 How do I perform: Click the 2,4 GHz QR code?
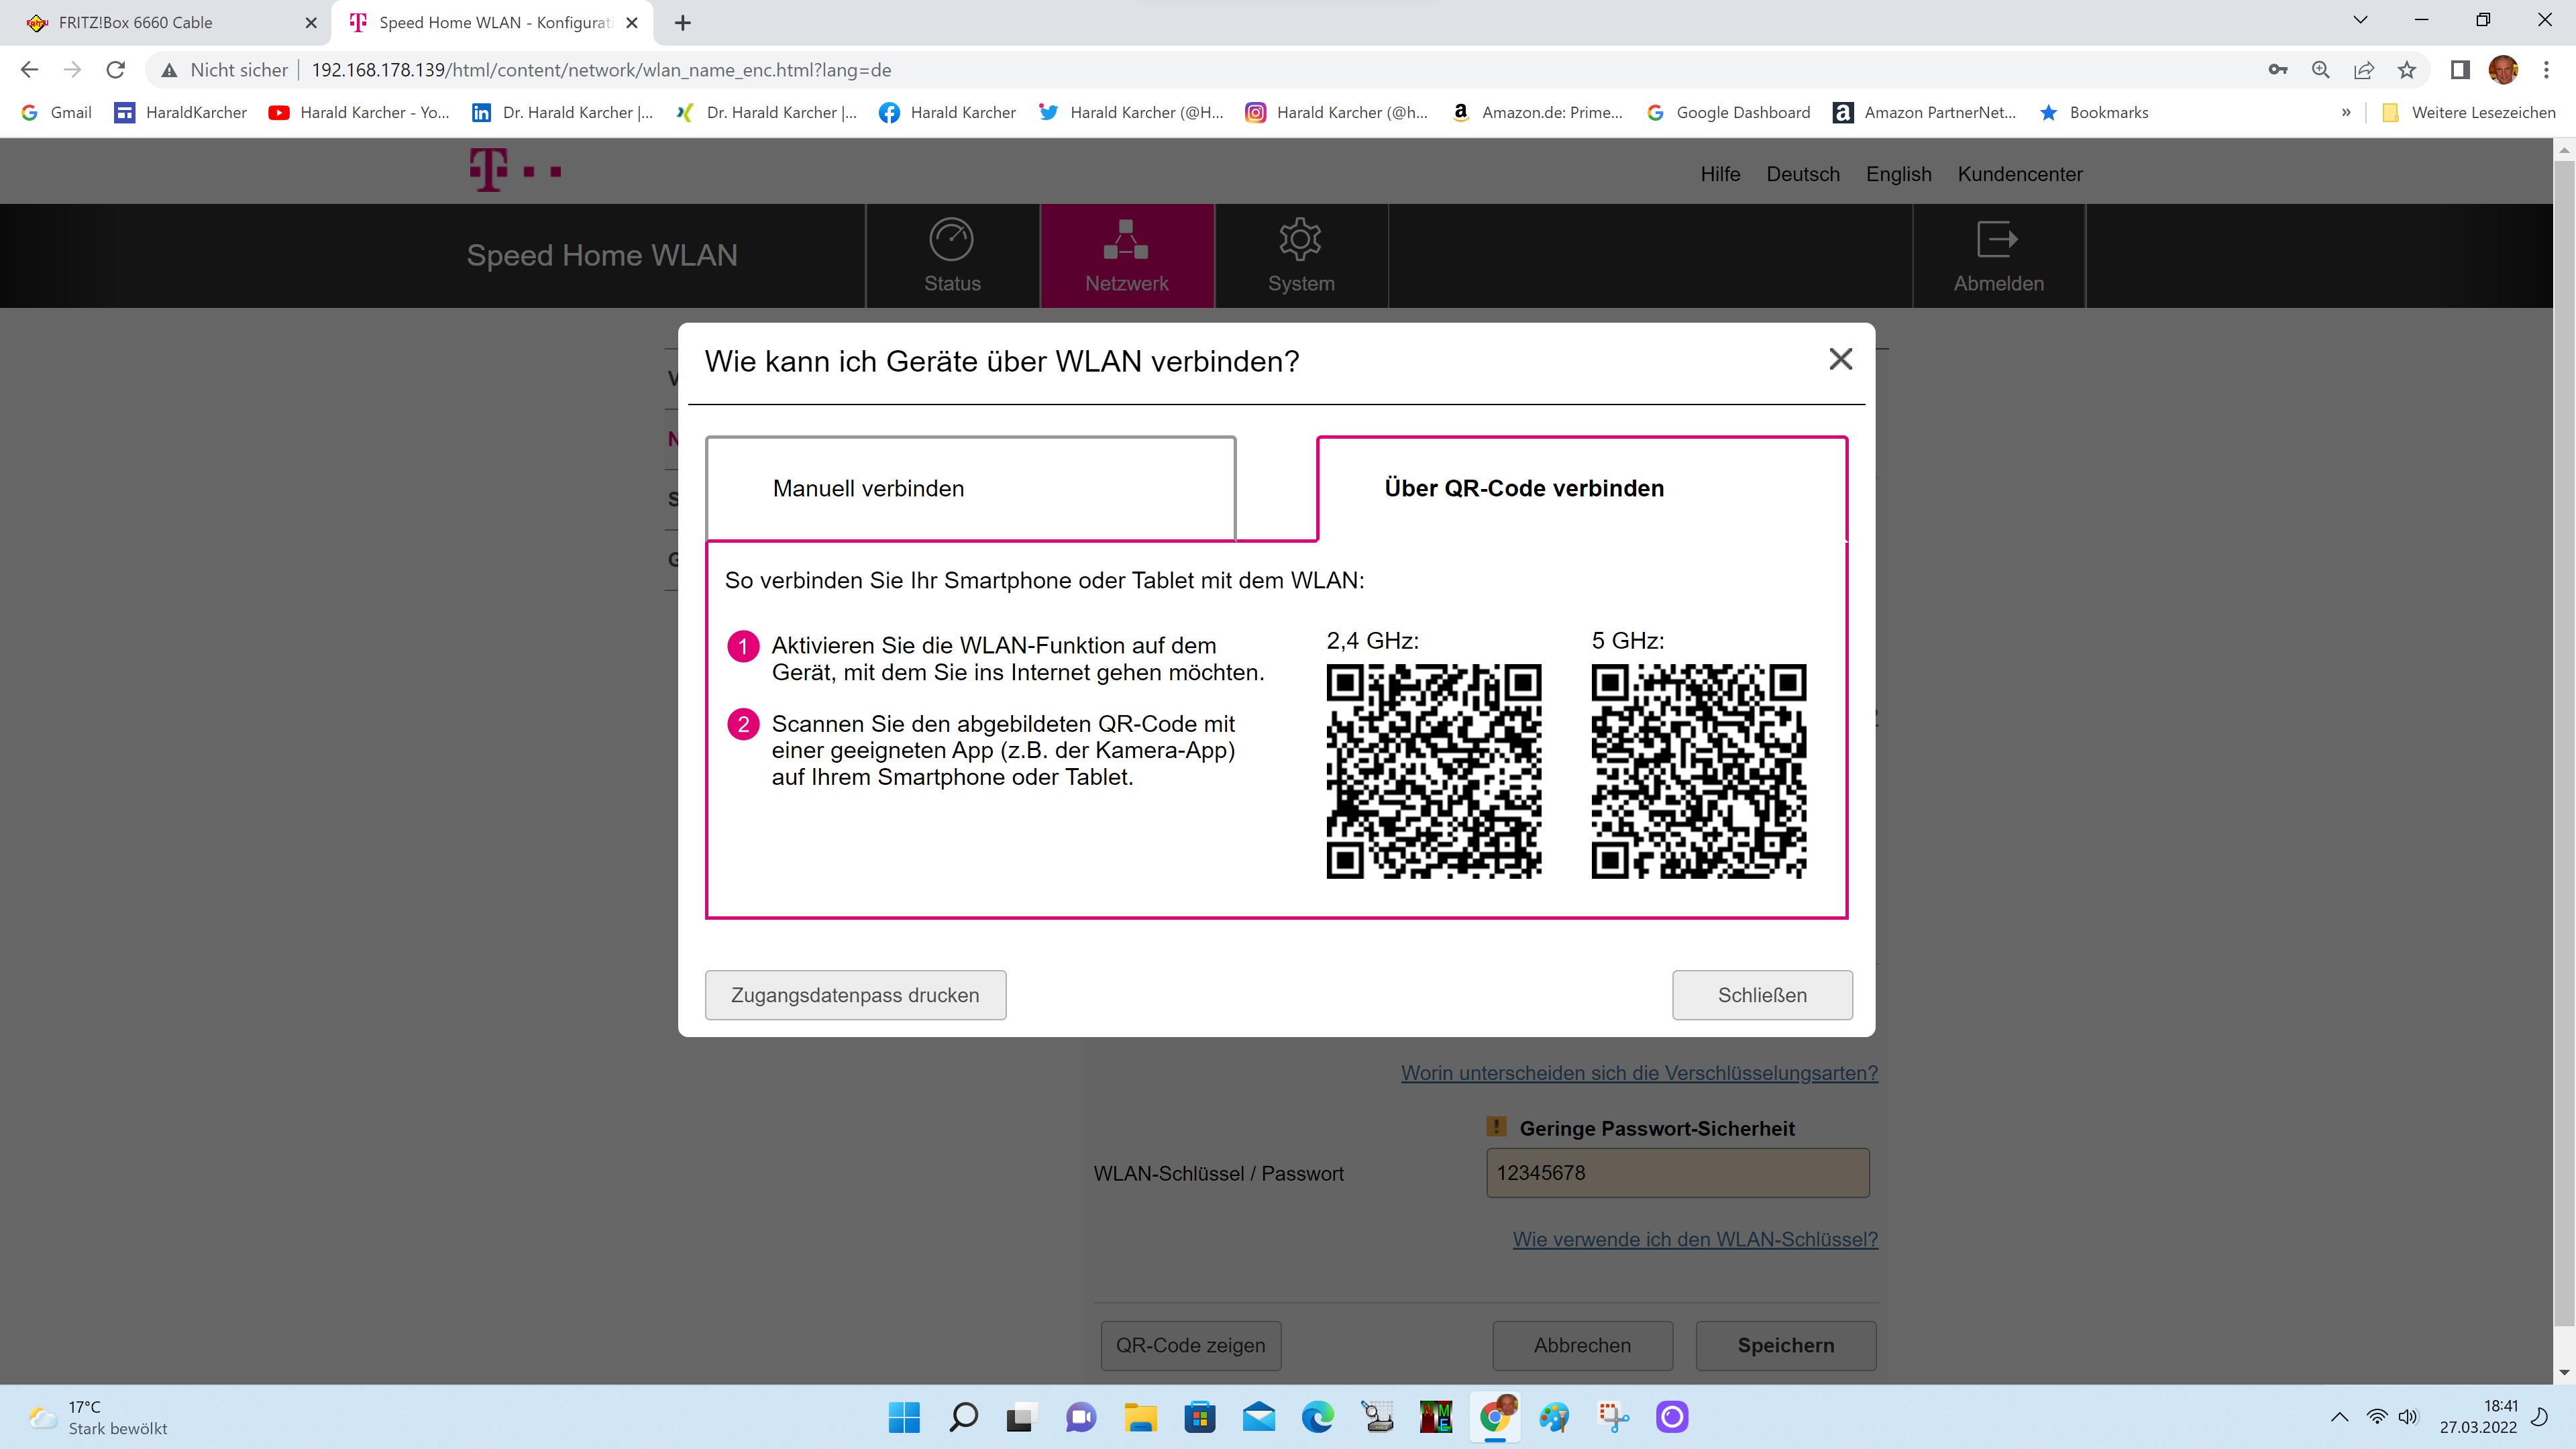(x=1433, y=771)
